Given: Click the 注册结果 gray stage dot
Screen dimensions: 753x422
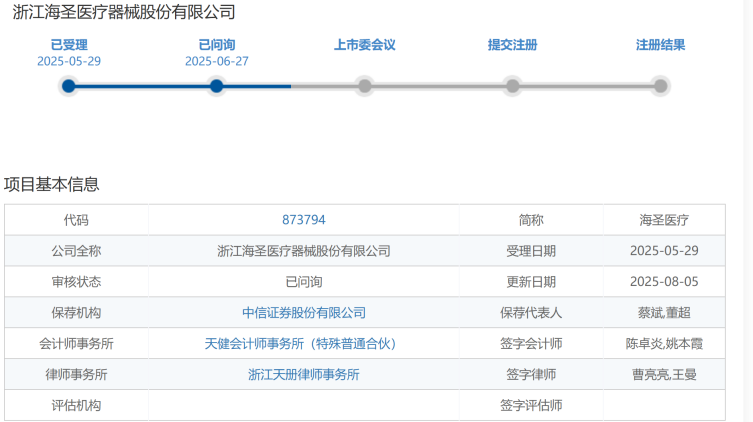Looking at the screenshot, I should tap(660, 86).
